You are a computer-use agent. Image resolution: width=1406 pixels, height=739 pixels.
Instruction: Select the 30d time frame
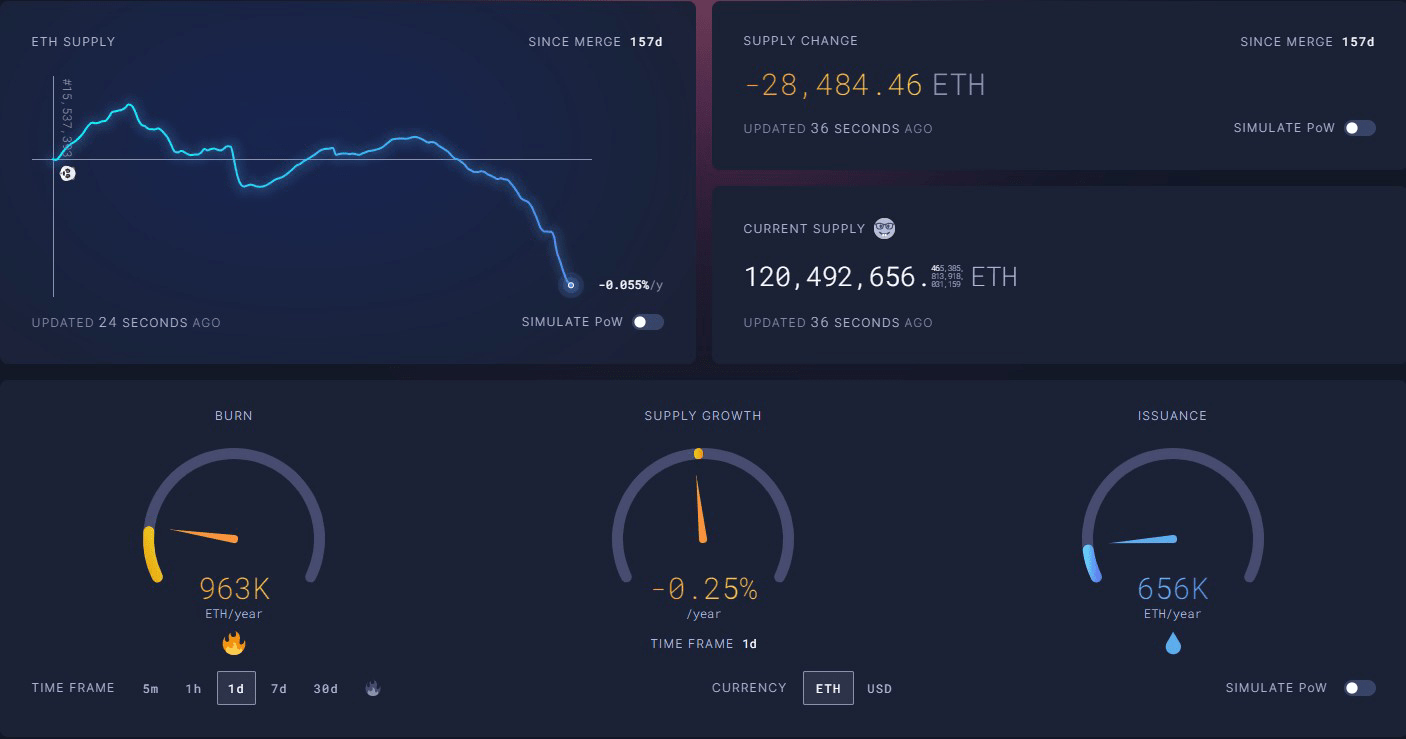tap(325, 688)
